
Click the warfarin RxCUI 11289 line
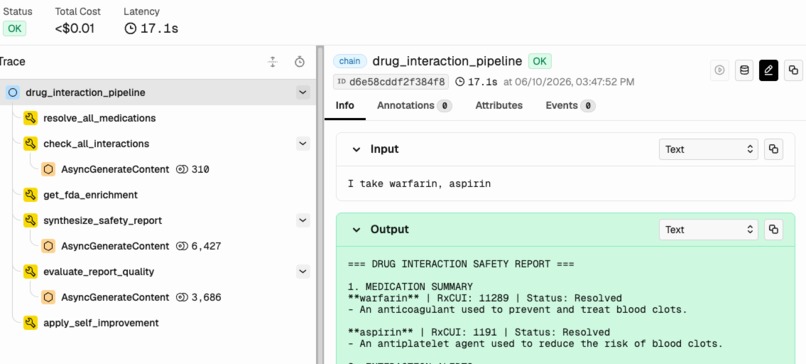485,298
